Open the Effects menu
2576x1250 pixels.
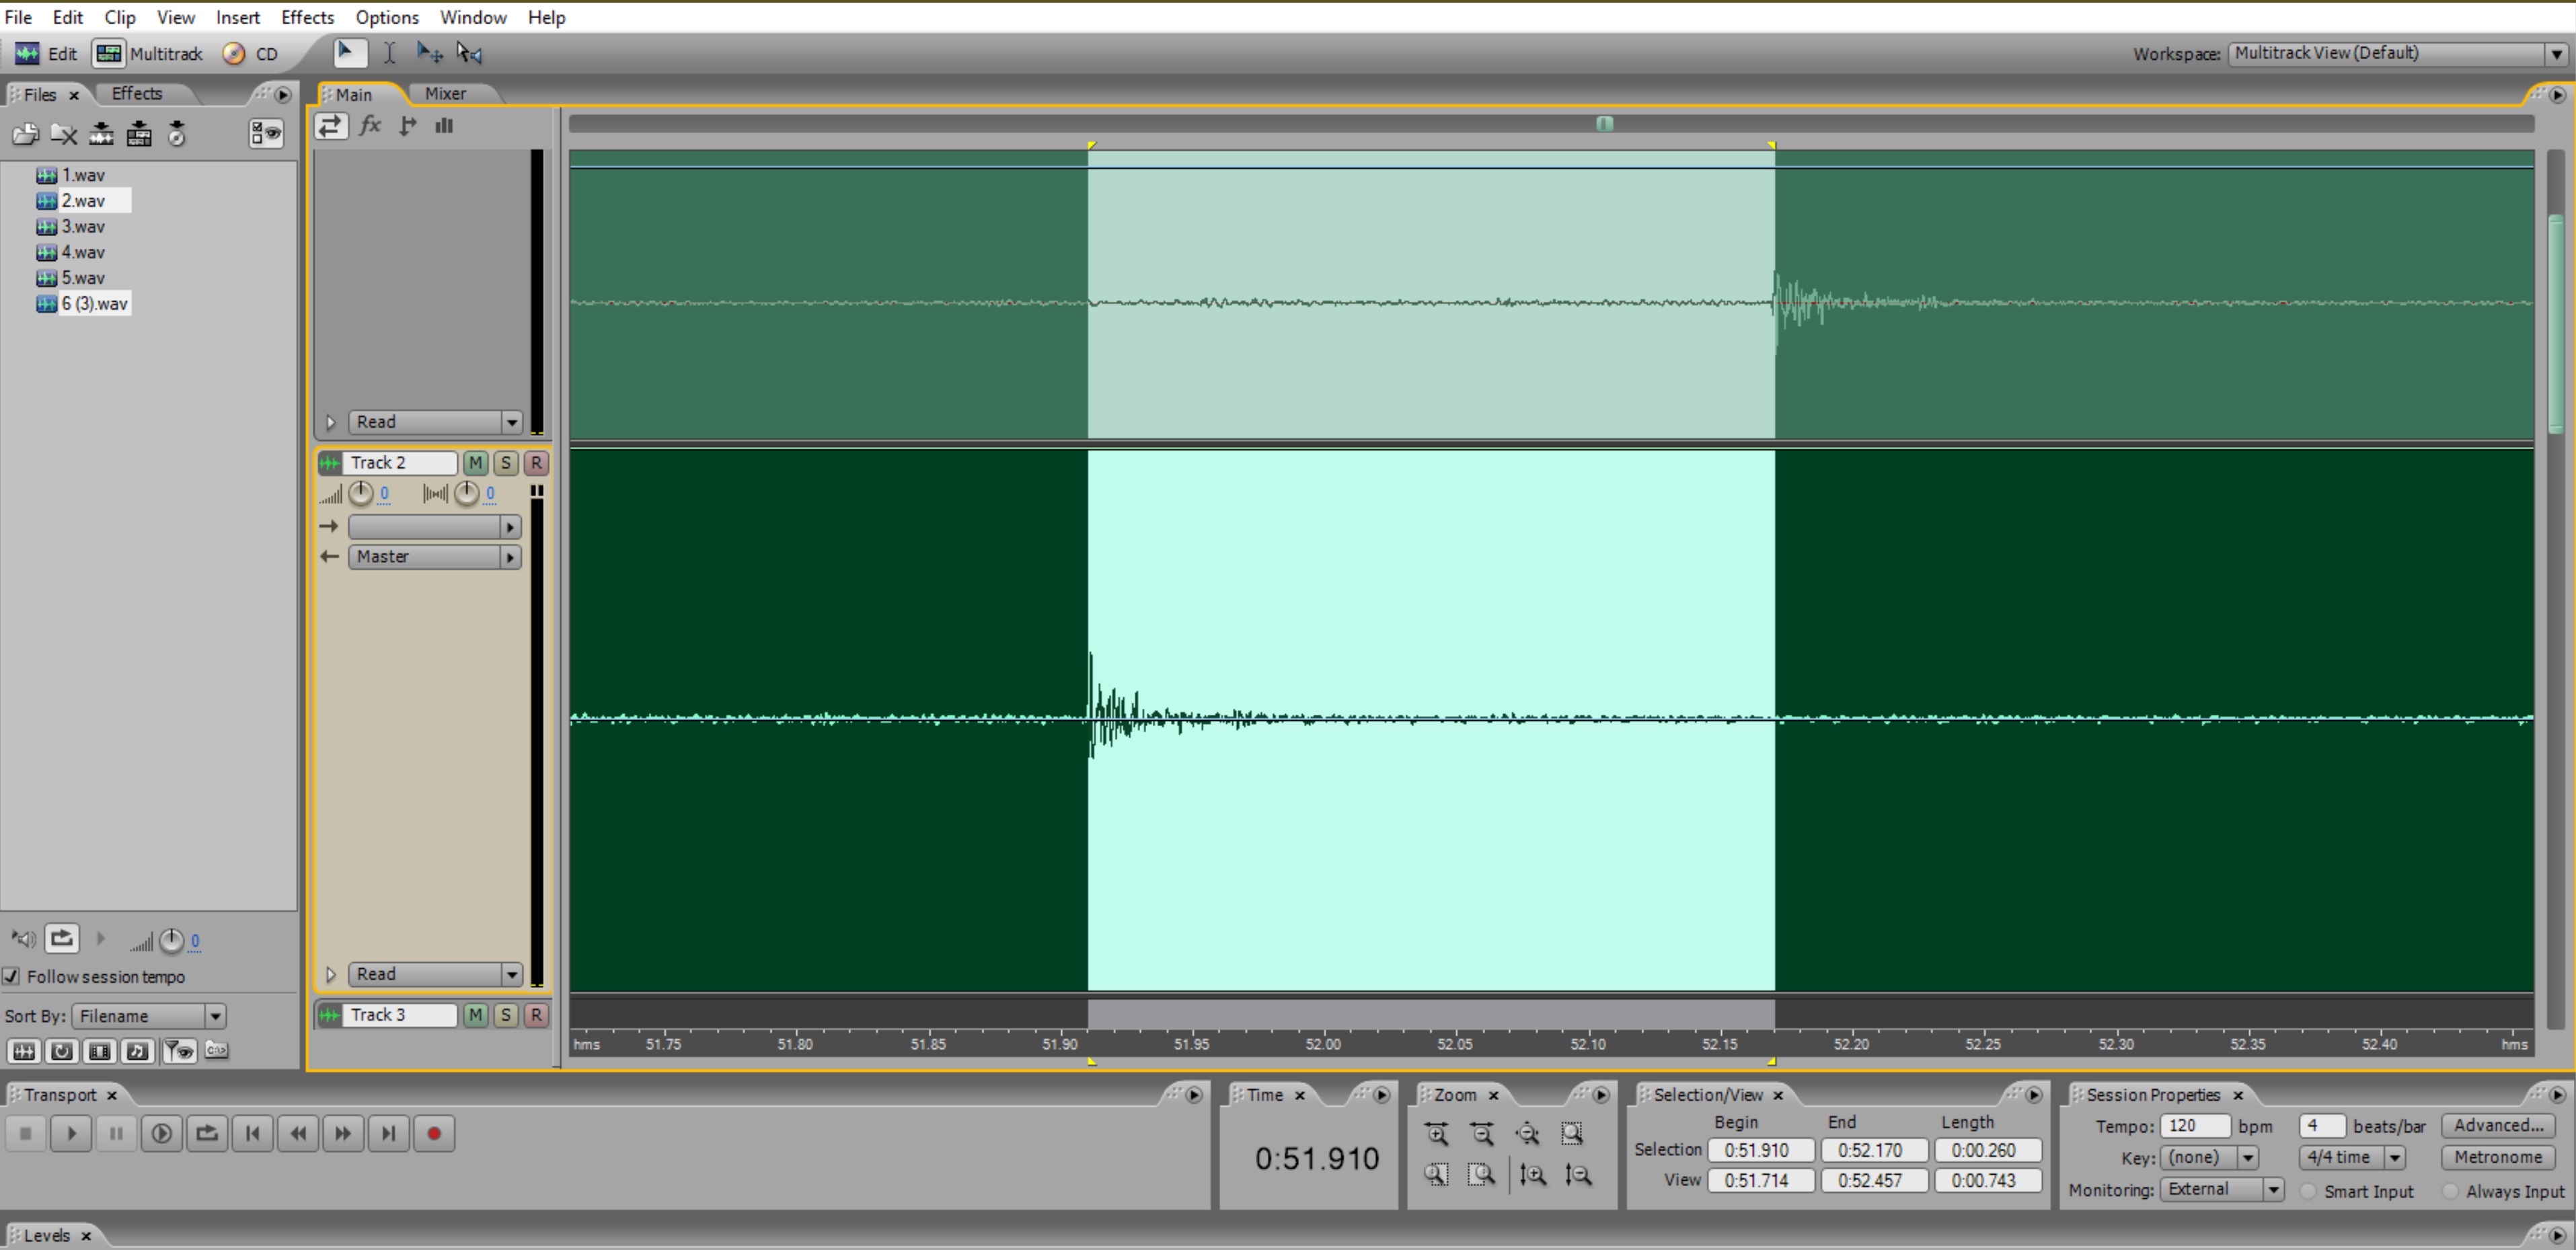click(x=307, y=17)
